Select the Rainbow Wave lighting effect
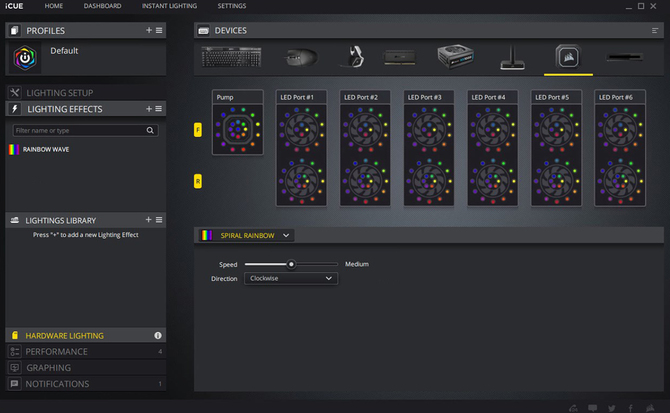This screenshot has height=413, width=670. click(x=46, y=149)
